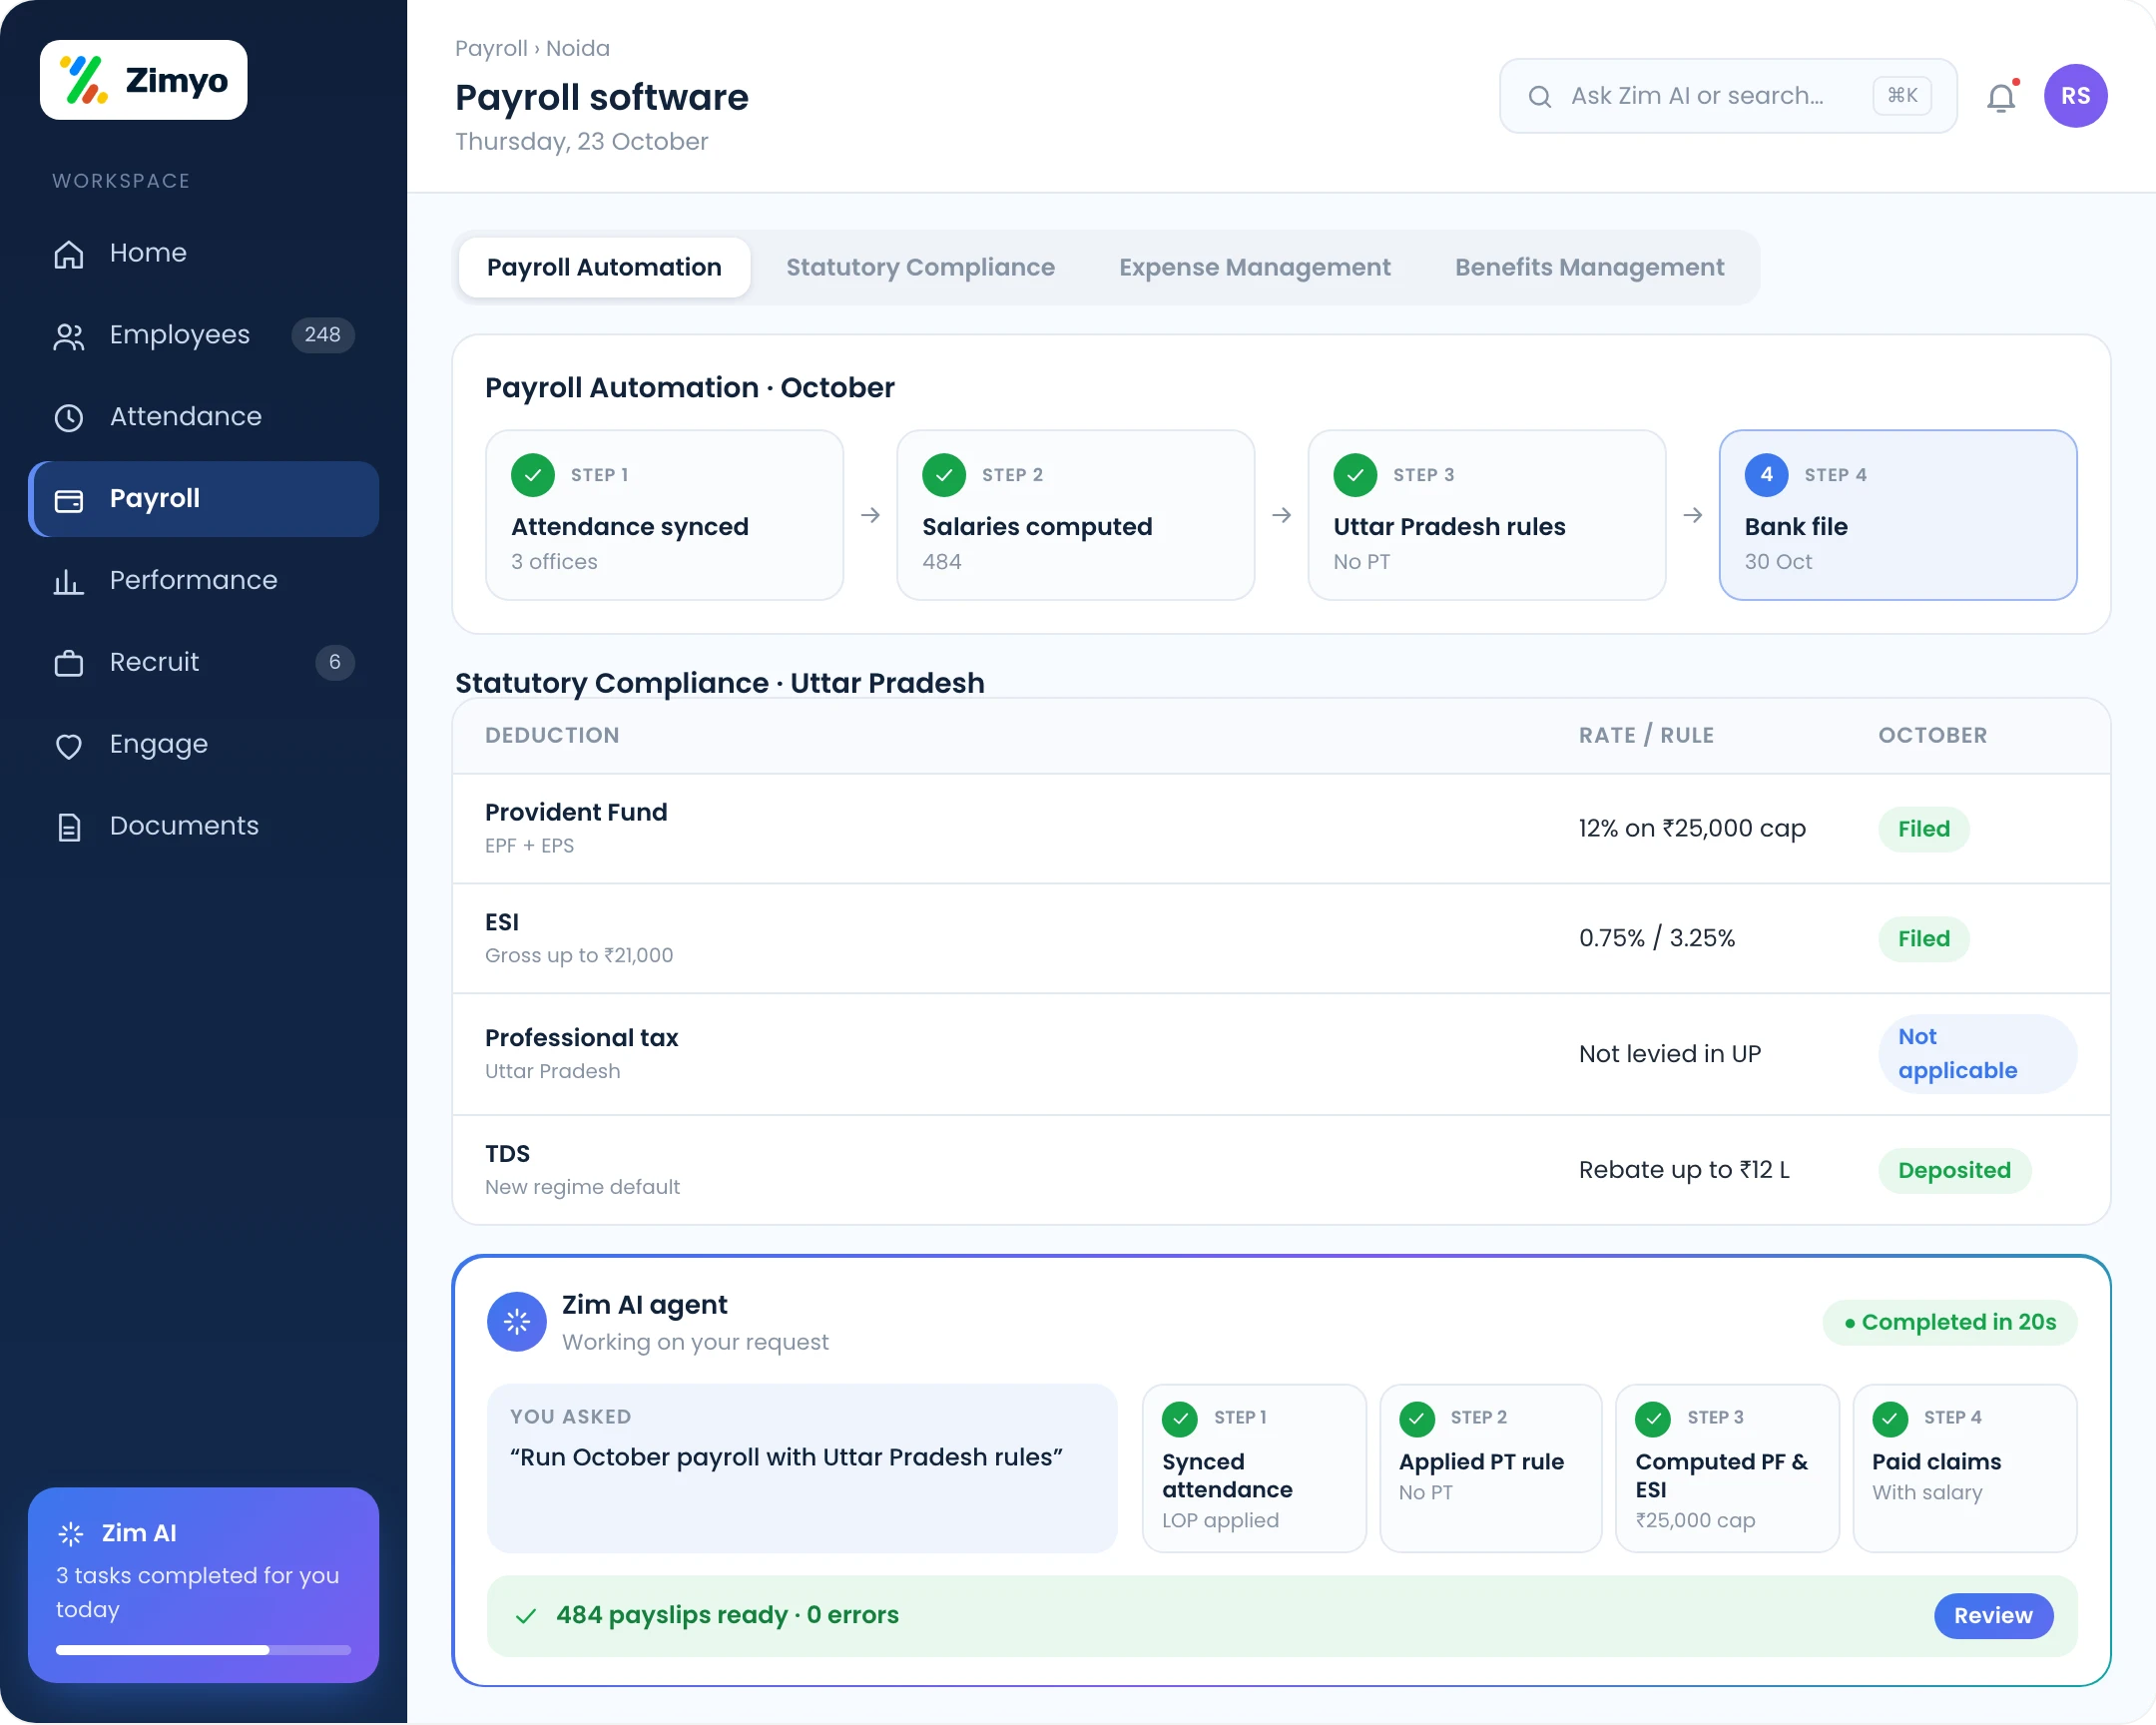Click the Zim AI agent sparkle icon

[516, 1322]
